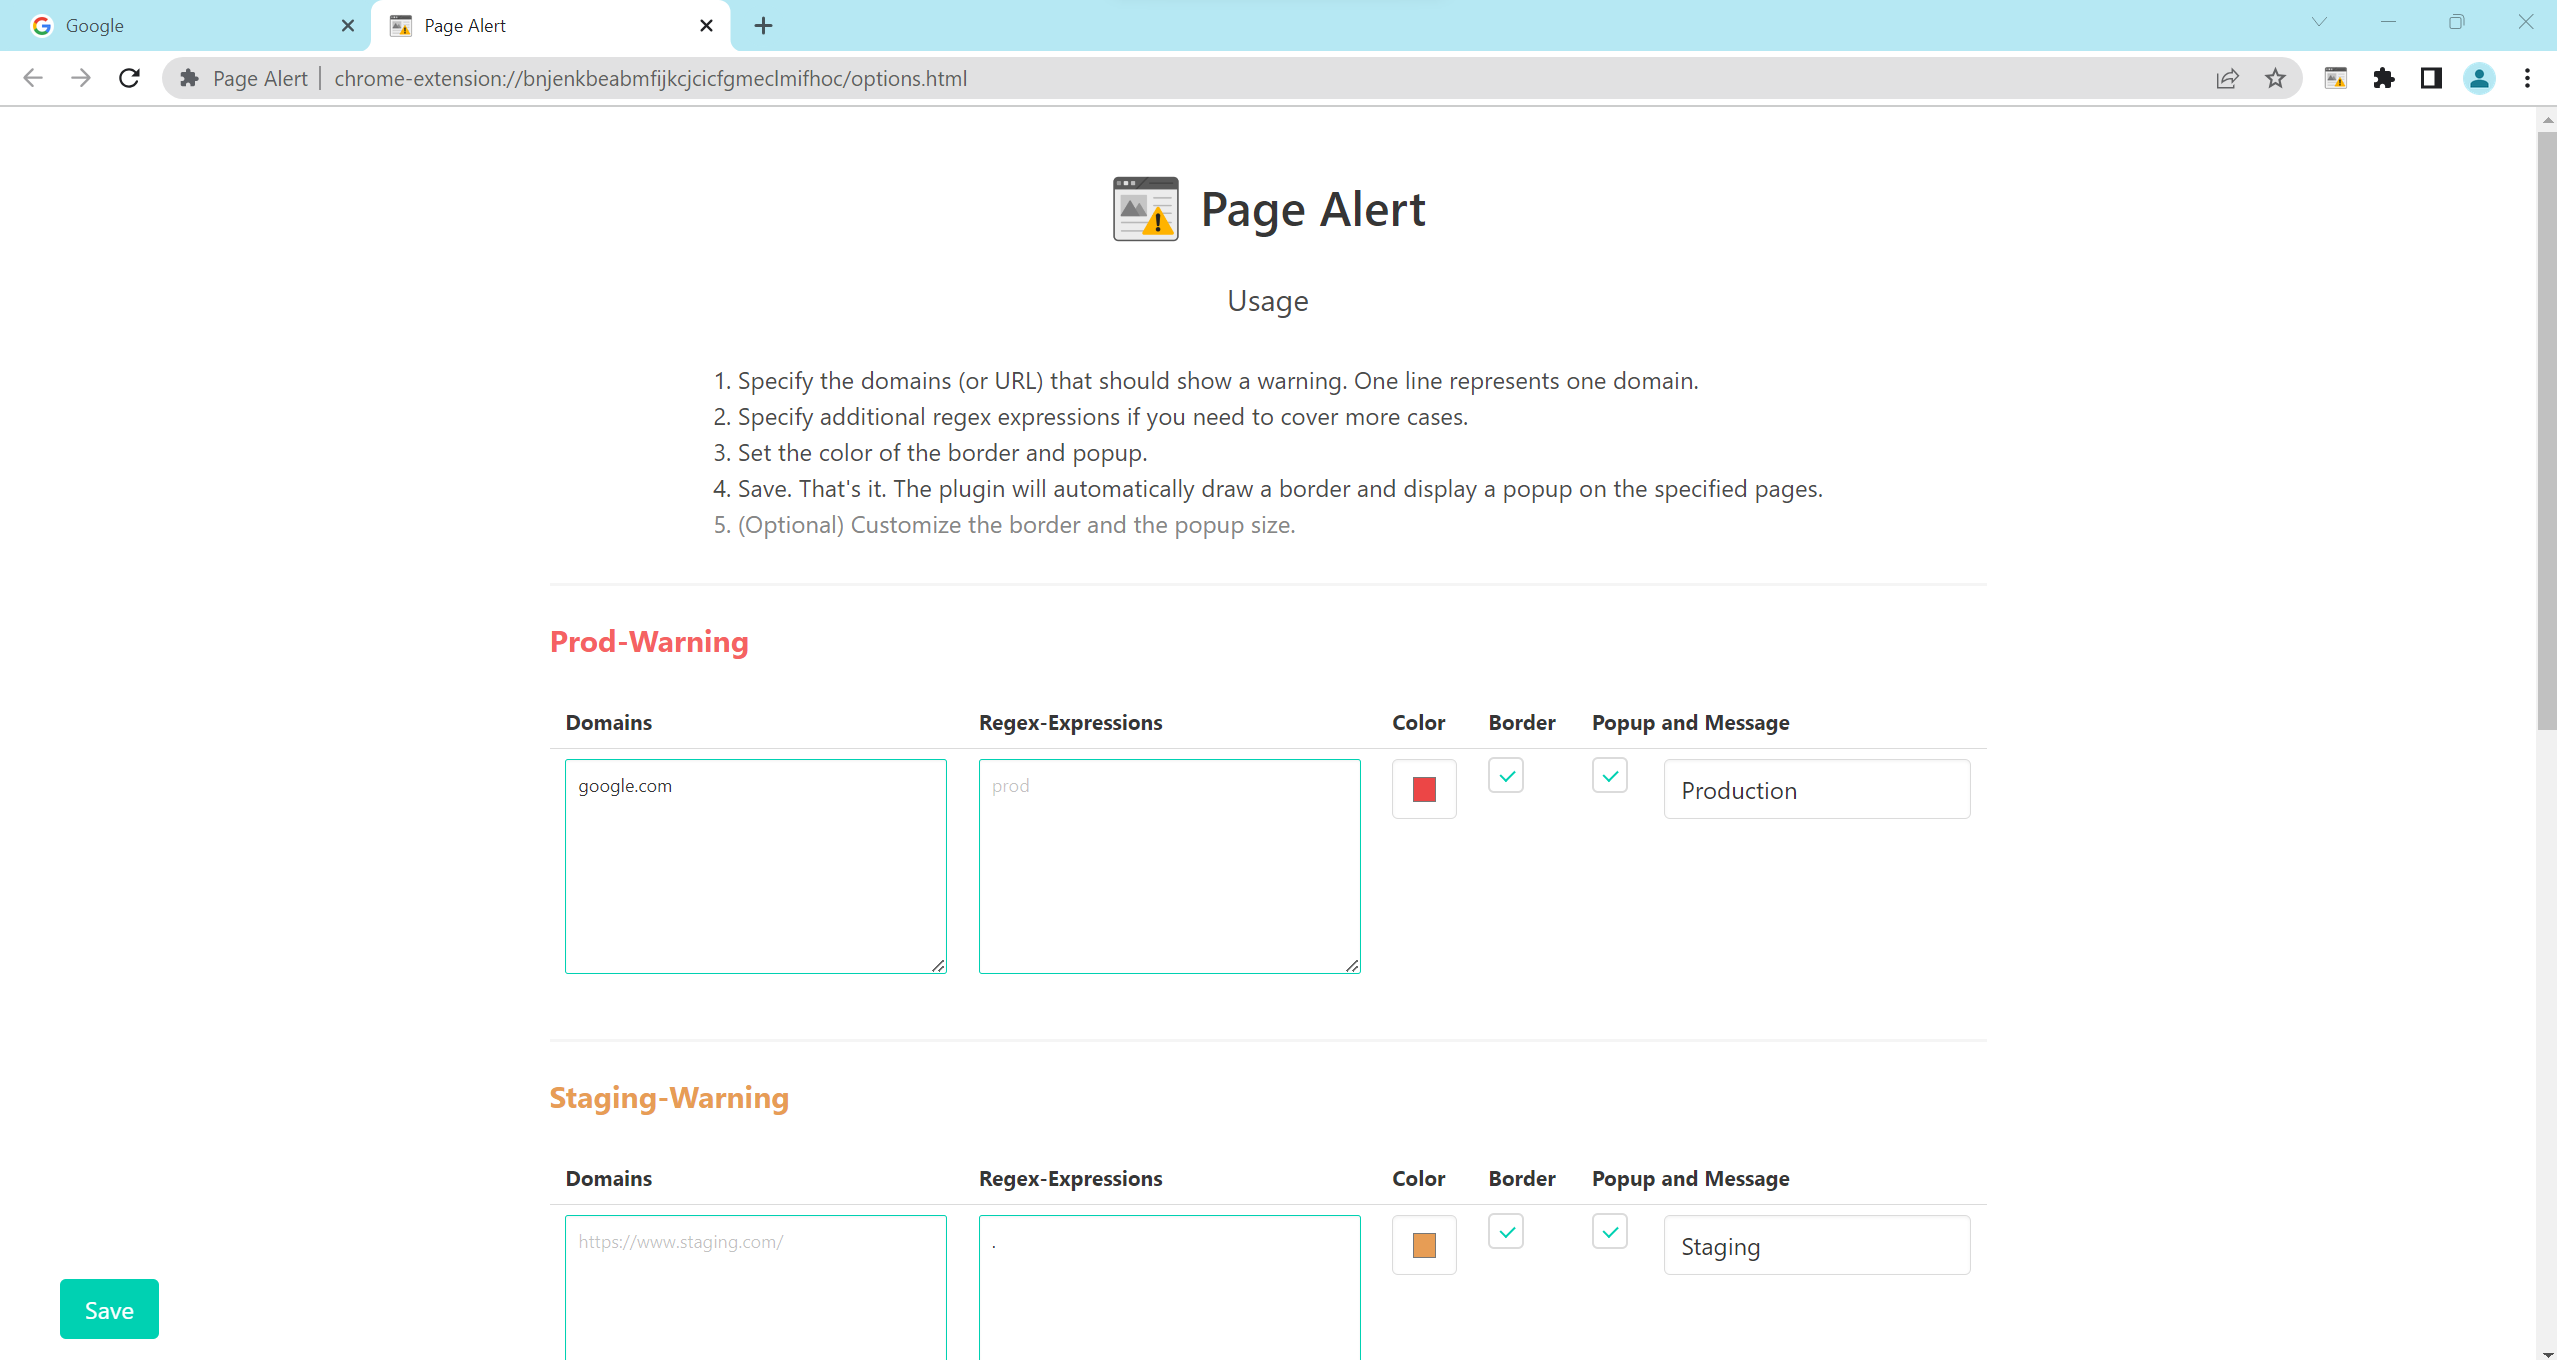
Task: Edit the Production popup message field
Action: click(x=1817, y=789)
